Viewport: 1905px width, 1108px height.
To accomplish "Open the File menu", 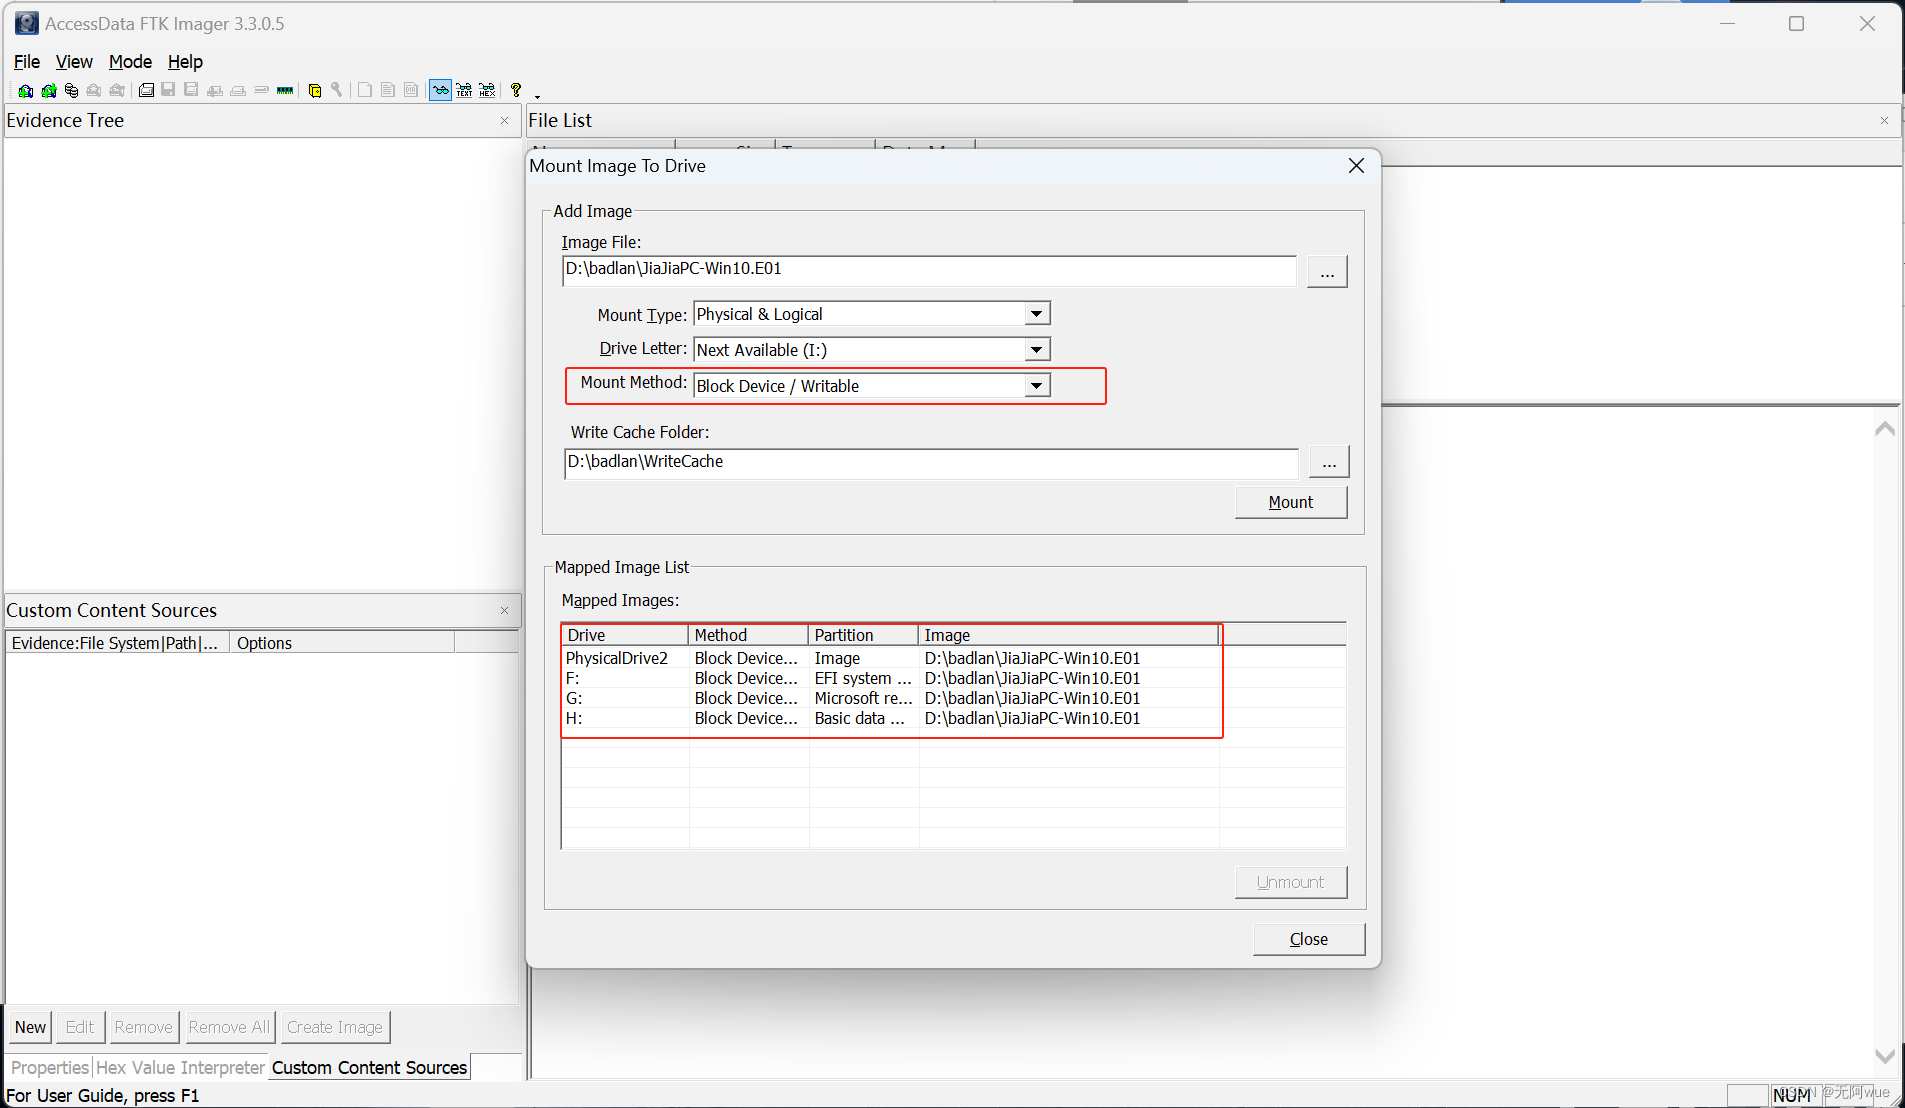I will click(27, 62).
